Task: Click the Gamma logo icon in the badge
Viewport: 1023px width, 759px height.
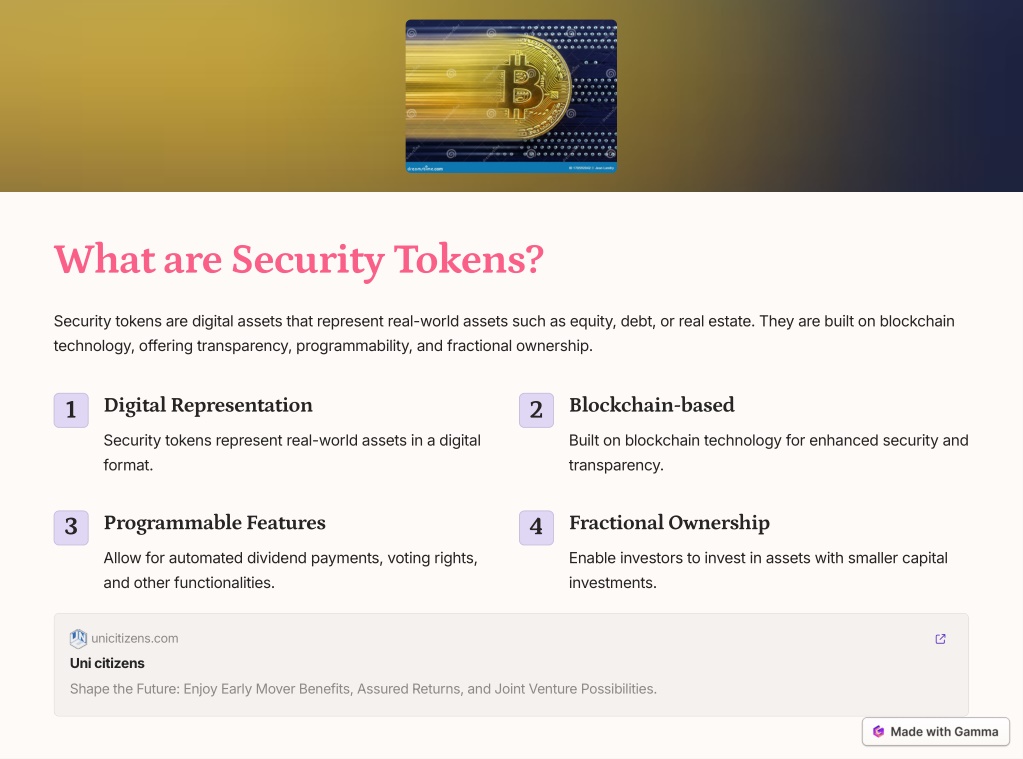Action: pos(879,732)
